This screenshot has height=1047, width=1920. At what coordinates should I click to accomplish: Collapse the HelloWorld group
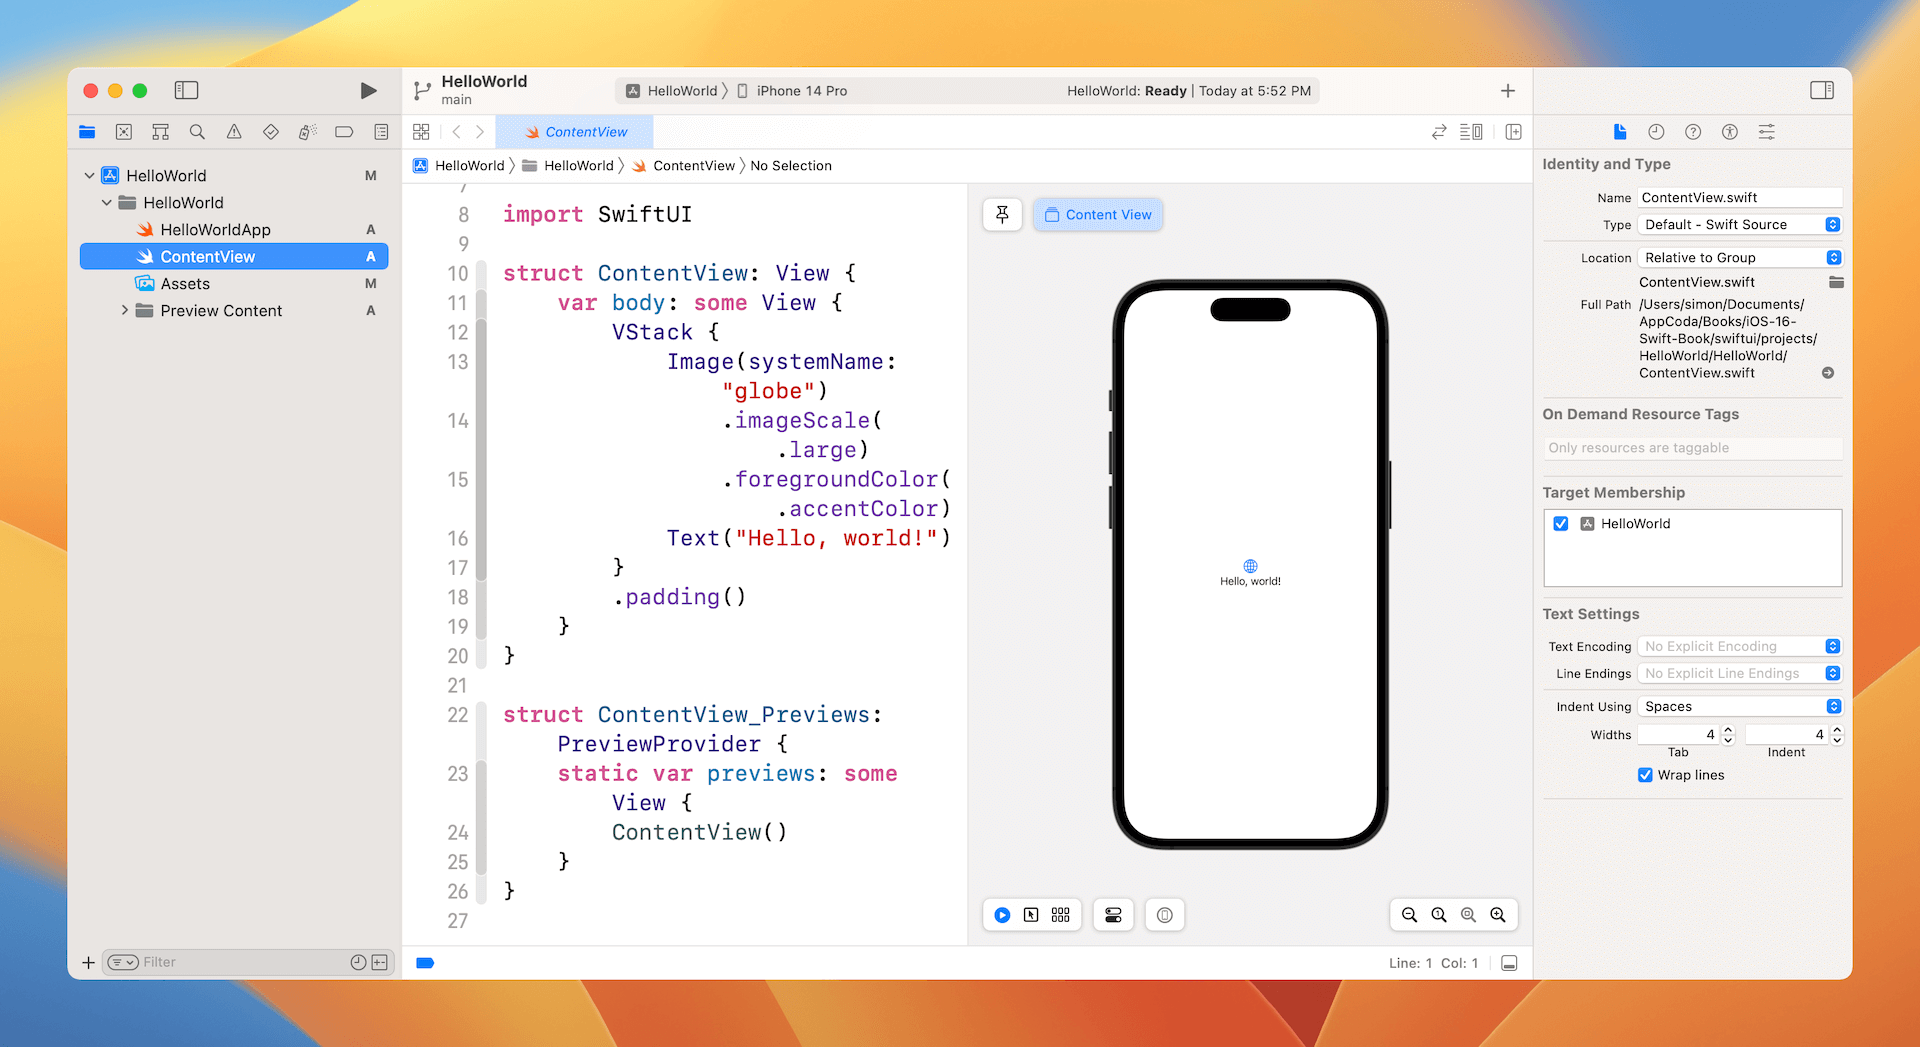pyautogui.click(x=107, y=202)
